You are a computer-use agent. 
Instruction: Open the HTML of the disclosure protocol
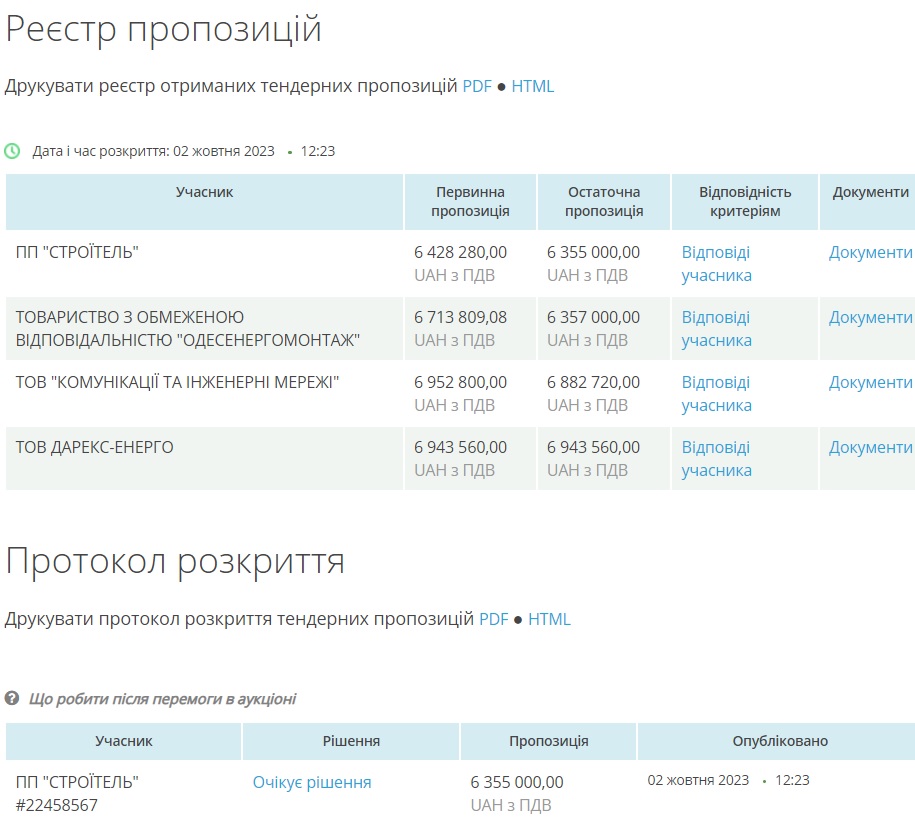click(x=549, y=619)
